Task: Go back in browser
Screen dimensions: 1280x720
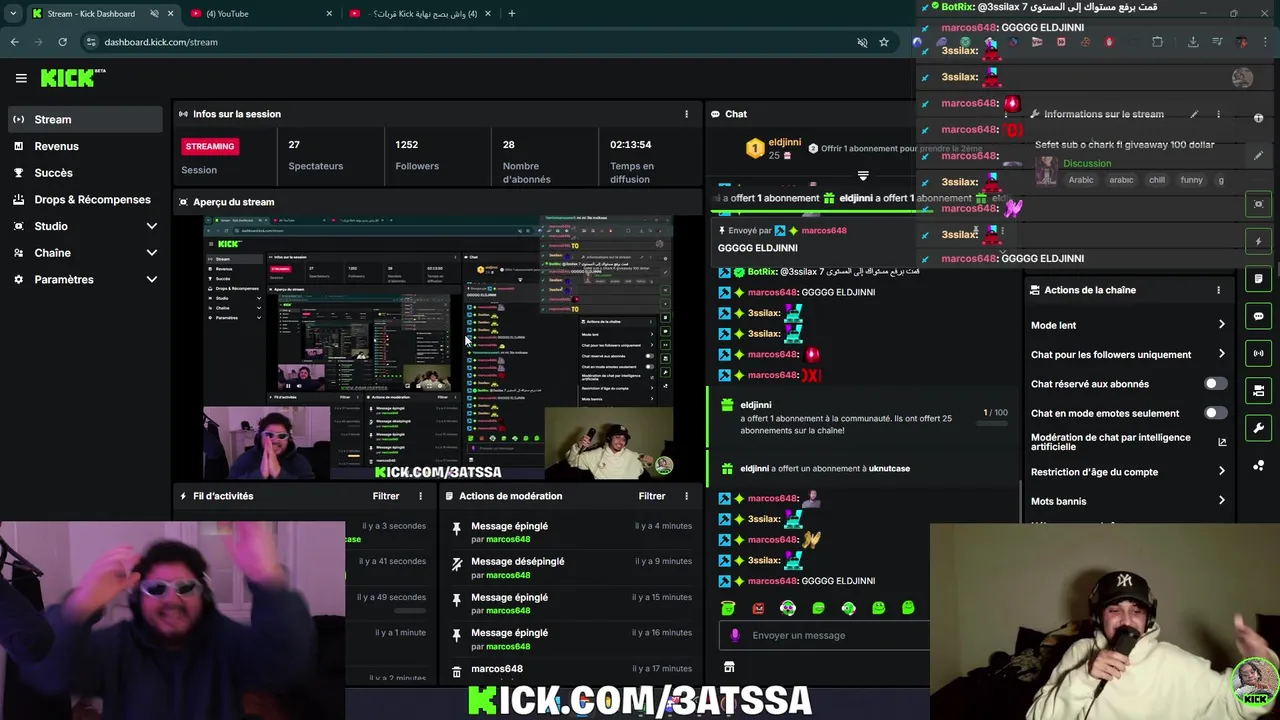Action: coord(14,42)
